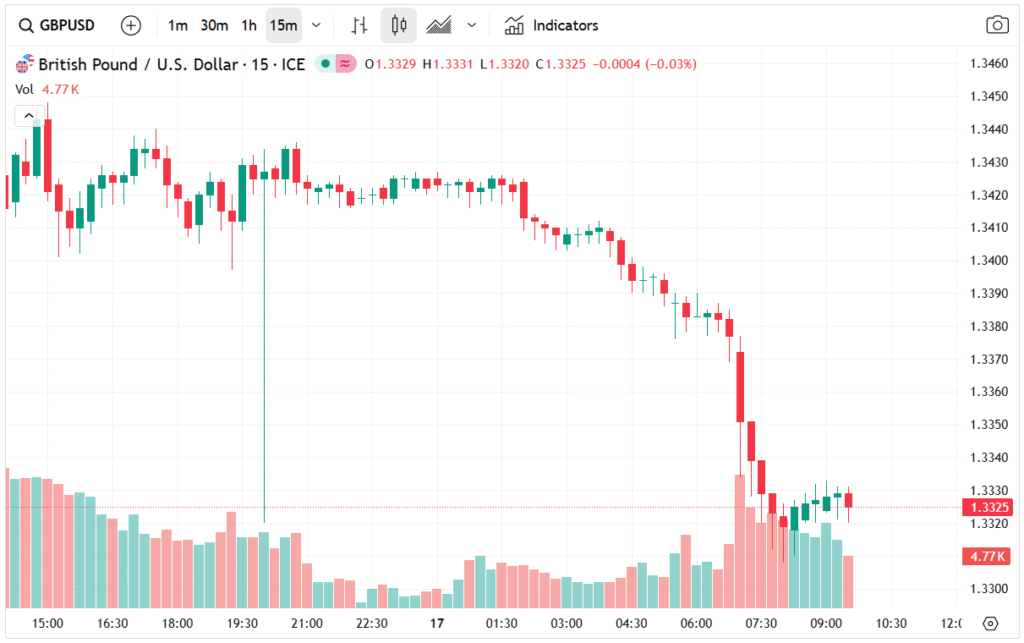Click the Vol 4.77K volume legend
Screen dimensions: 1024x643
pos(47,89)
